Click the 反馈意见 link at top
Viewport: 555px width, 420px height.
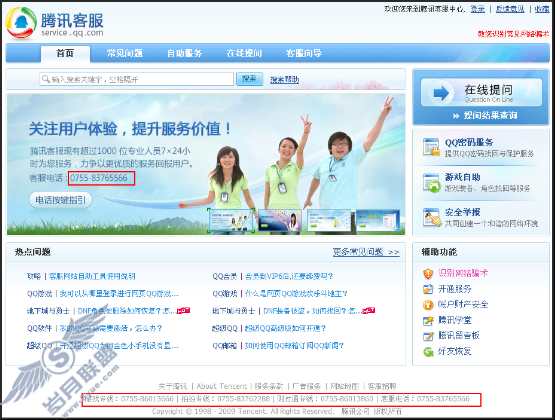[510, 9]
